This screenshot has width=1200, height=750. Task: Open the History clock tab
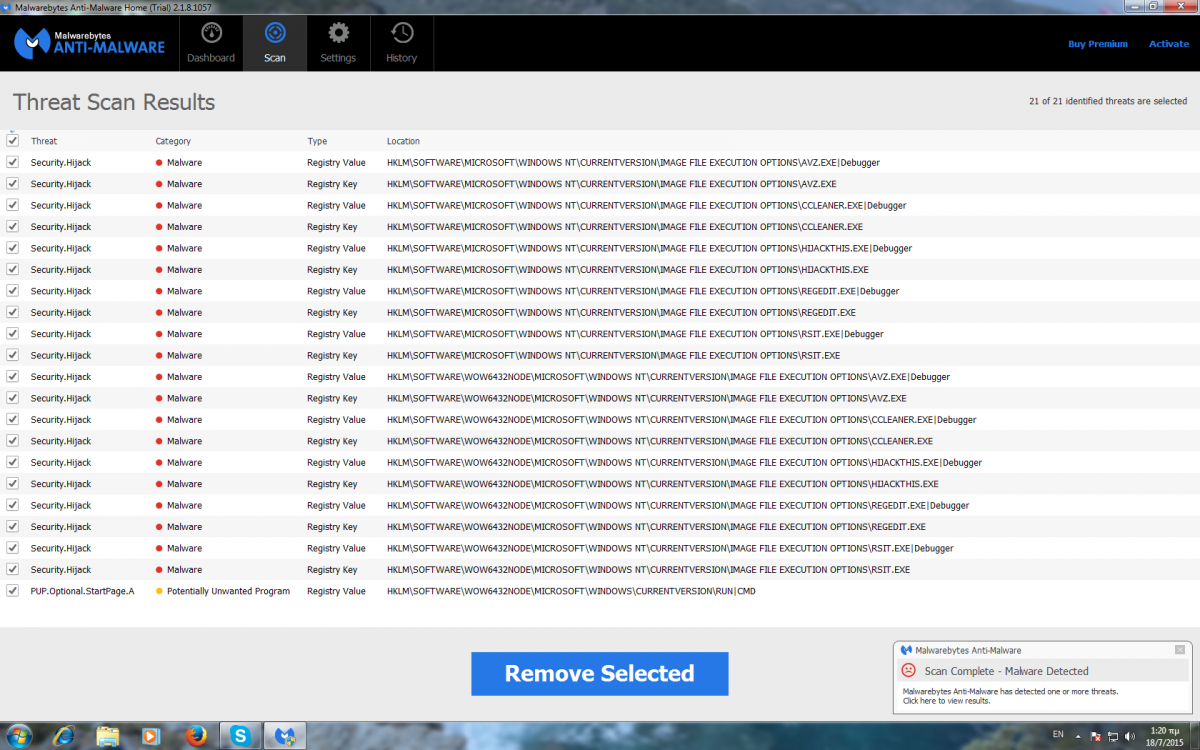click(402, 43)
